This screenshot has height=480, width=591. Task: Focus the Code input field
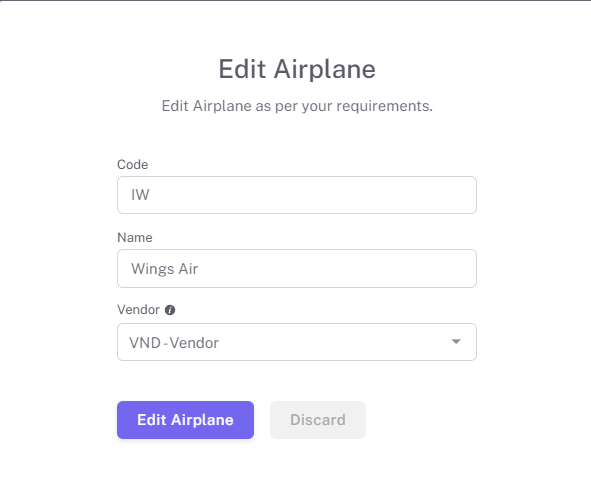pos(297,195)
